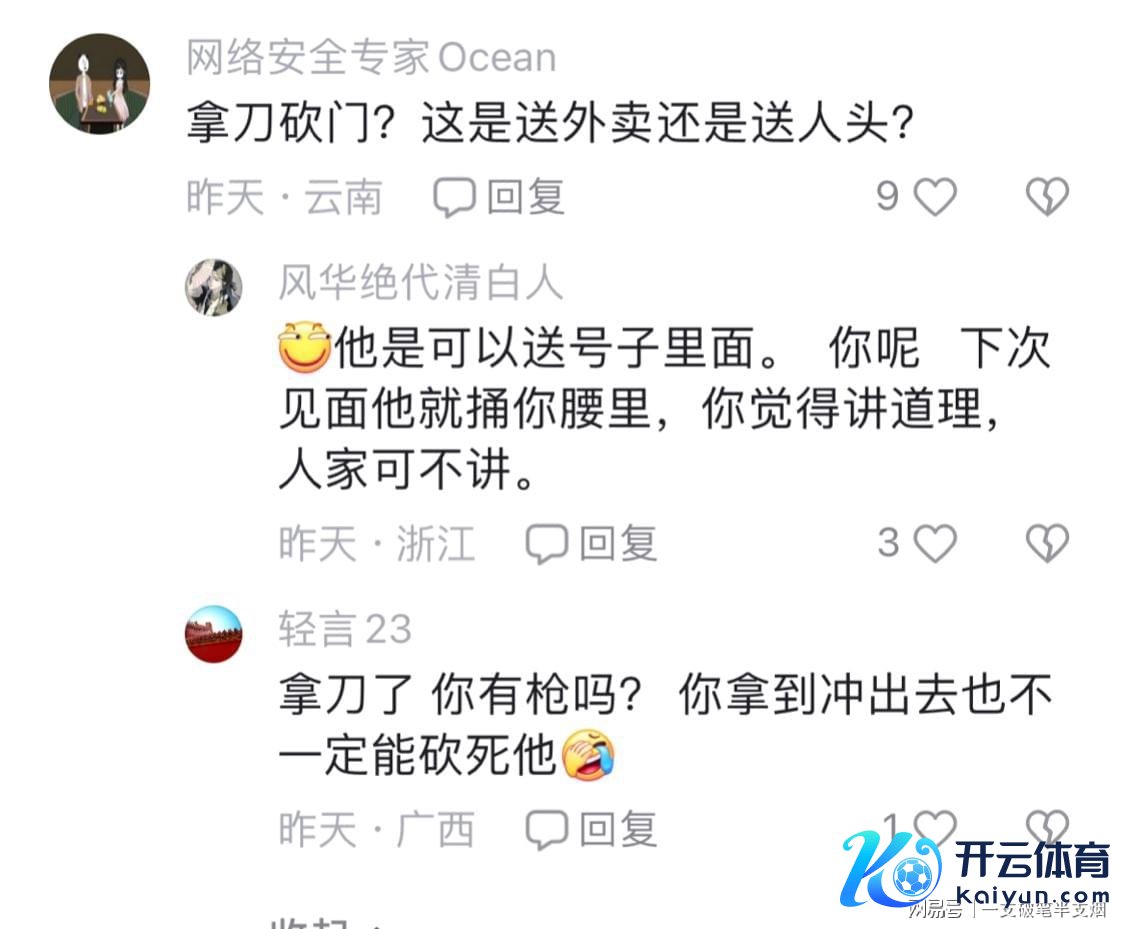
Task: Click the speech bubble icon beside 云南
Action: point(454,197)
